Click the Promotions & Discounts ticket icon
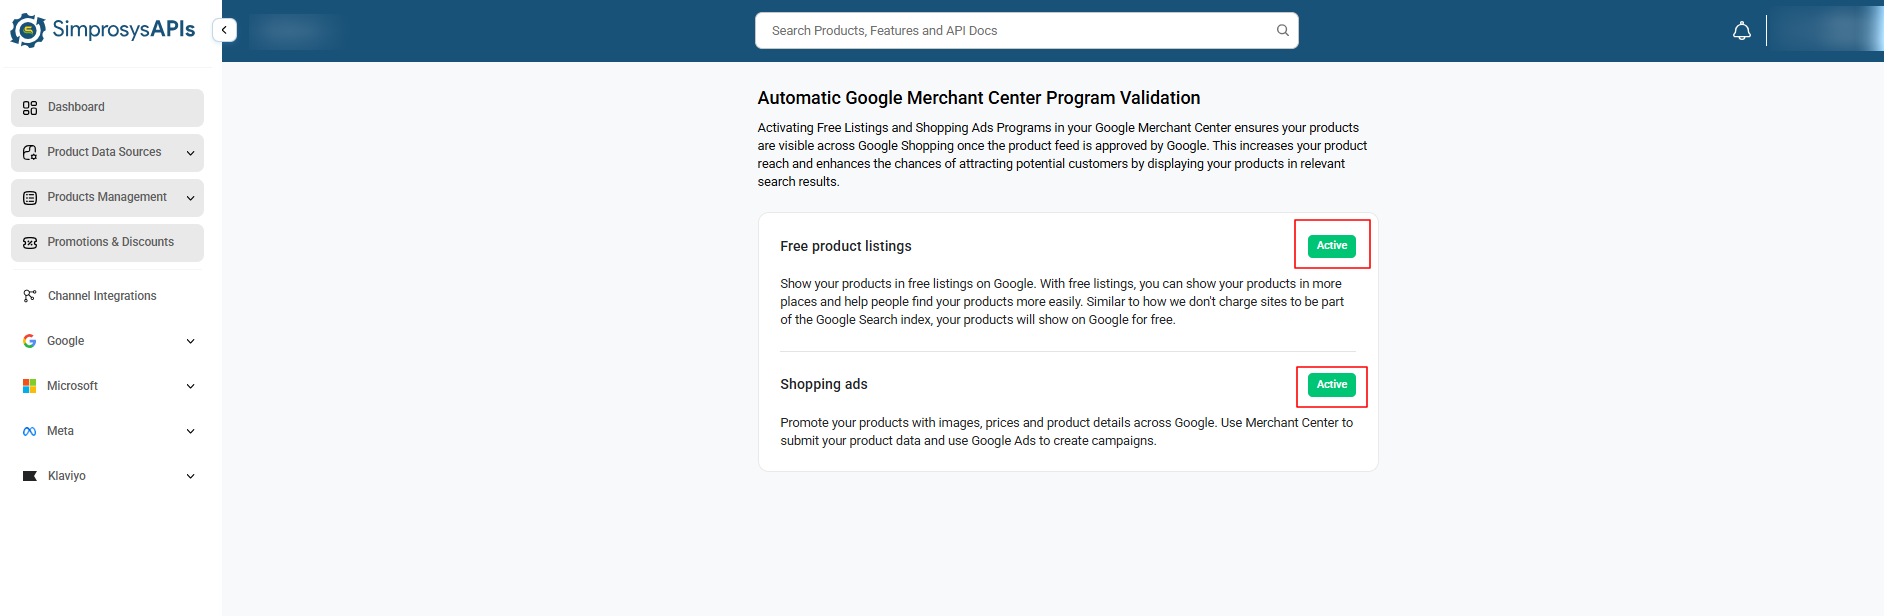Screen dimensions: 1884x616 coord(30,243)
